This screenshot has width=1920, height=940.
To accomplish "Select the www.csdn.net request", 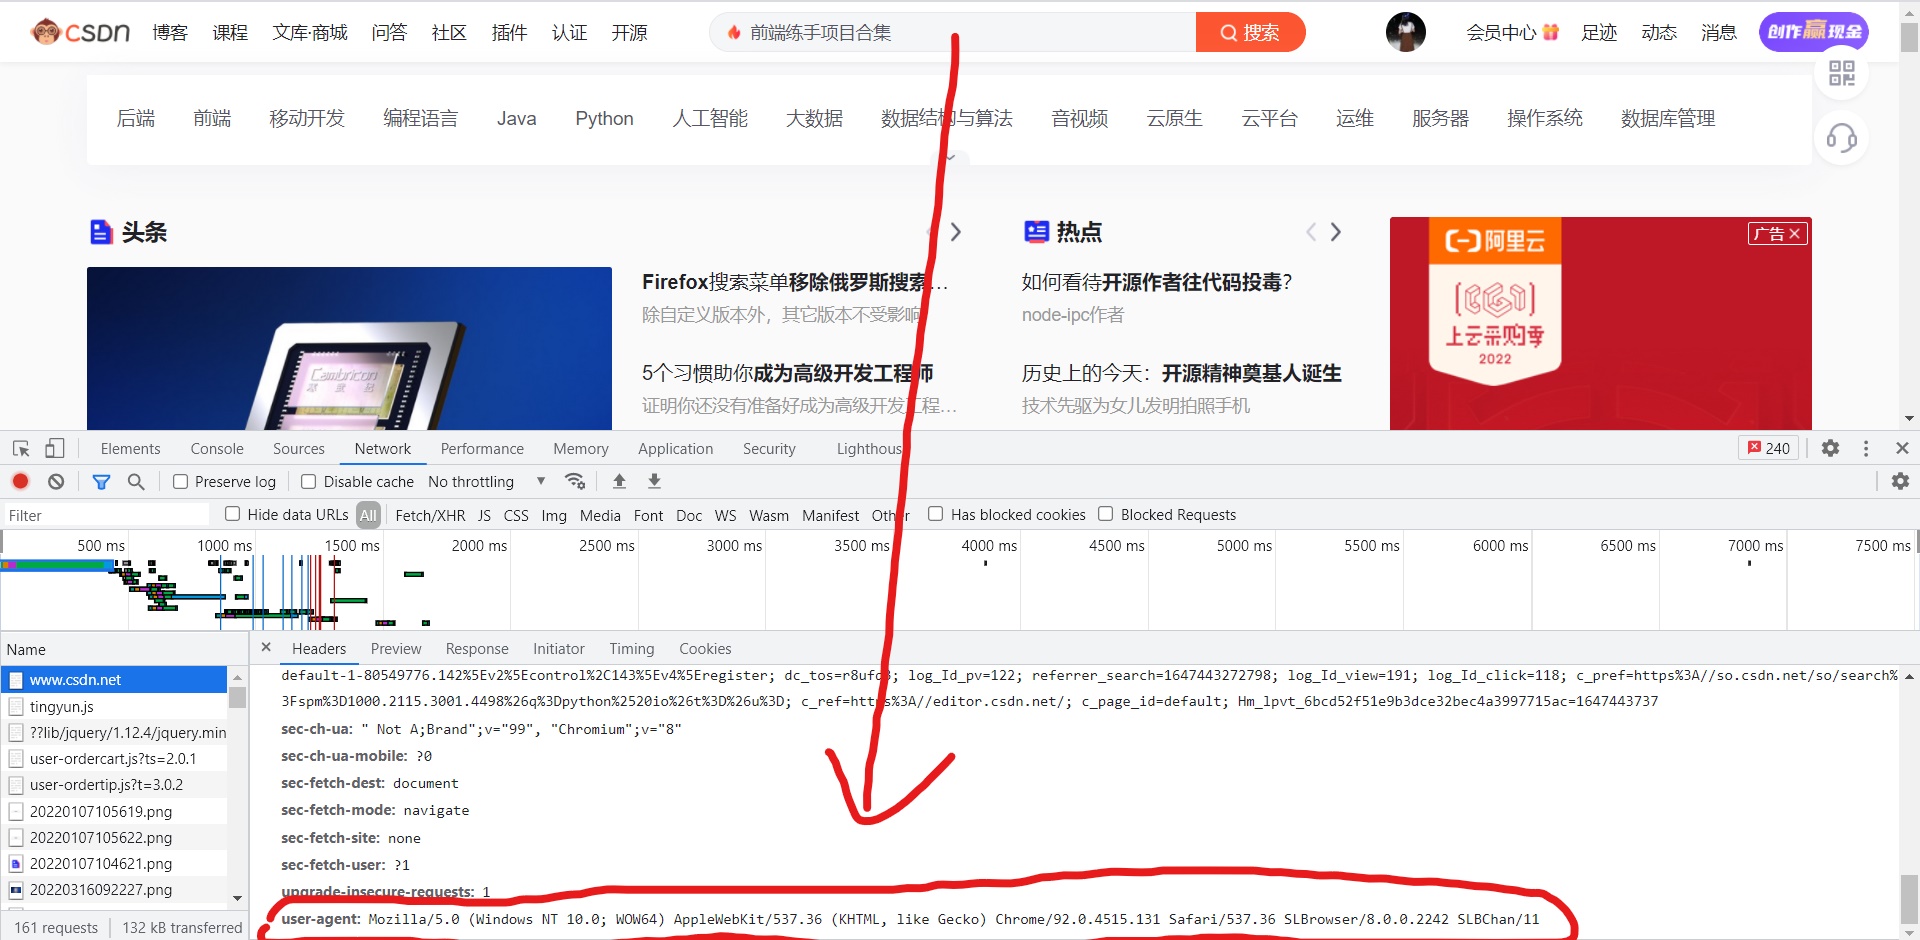I will [115, 679].
